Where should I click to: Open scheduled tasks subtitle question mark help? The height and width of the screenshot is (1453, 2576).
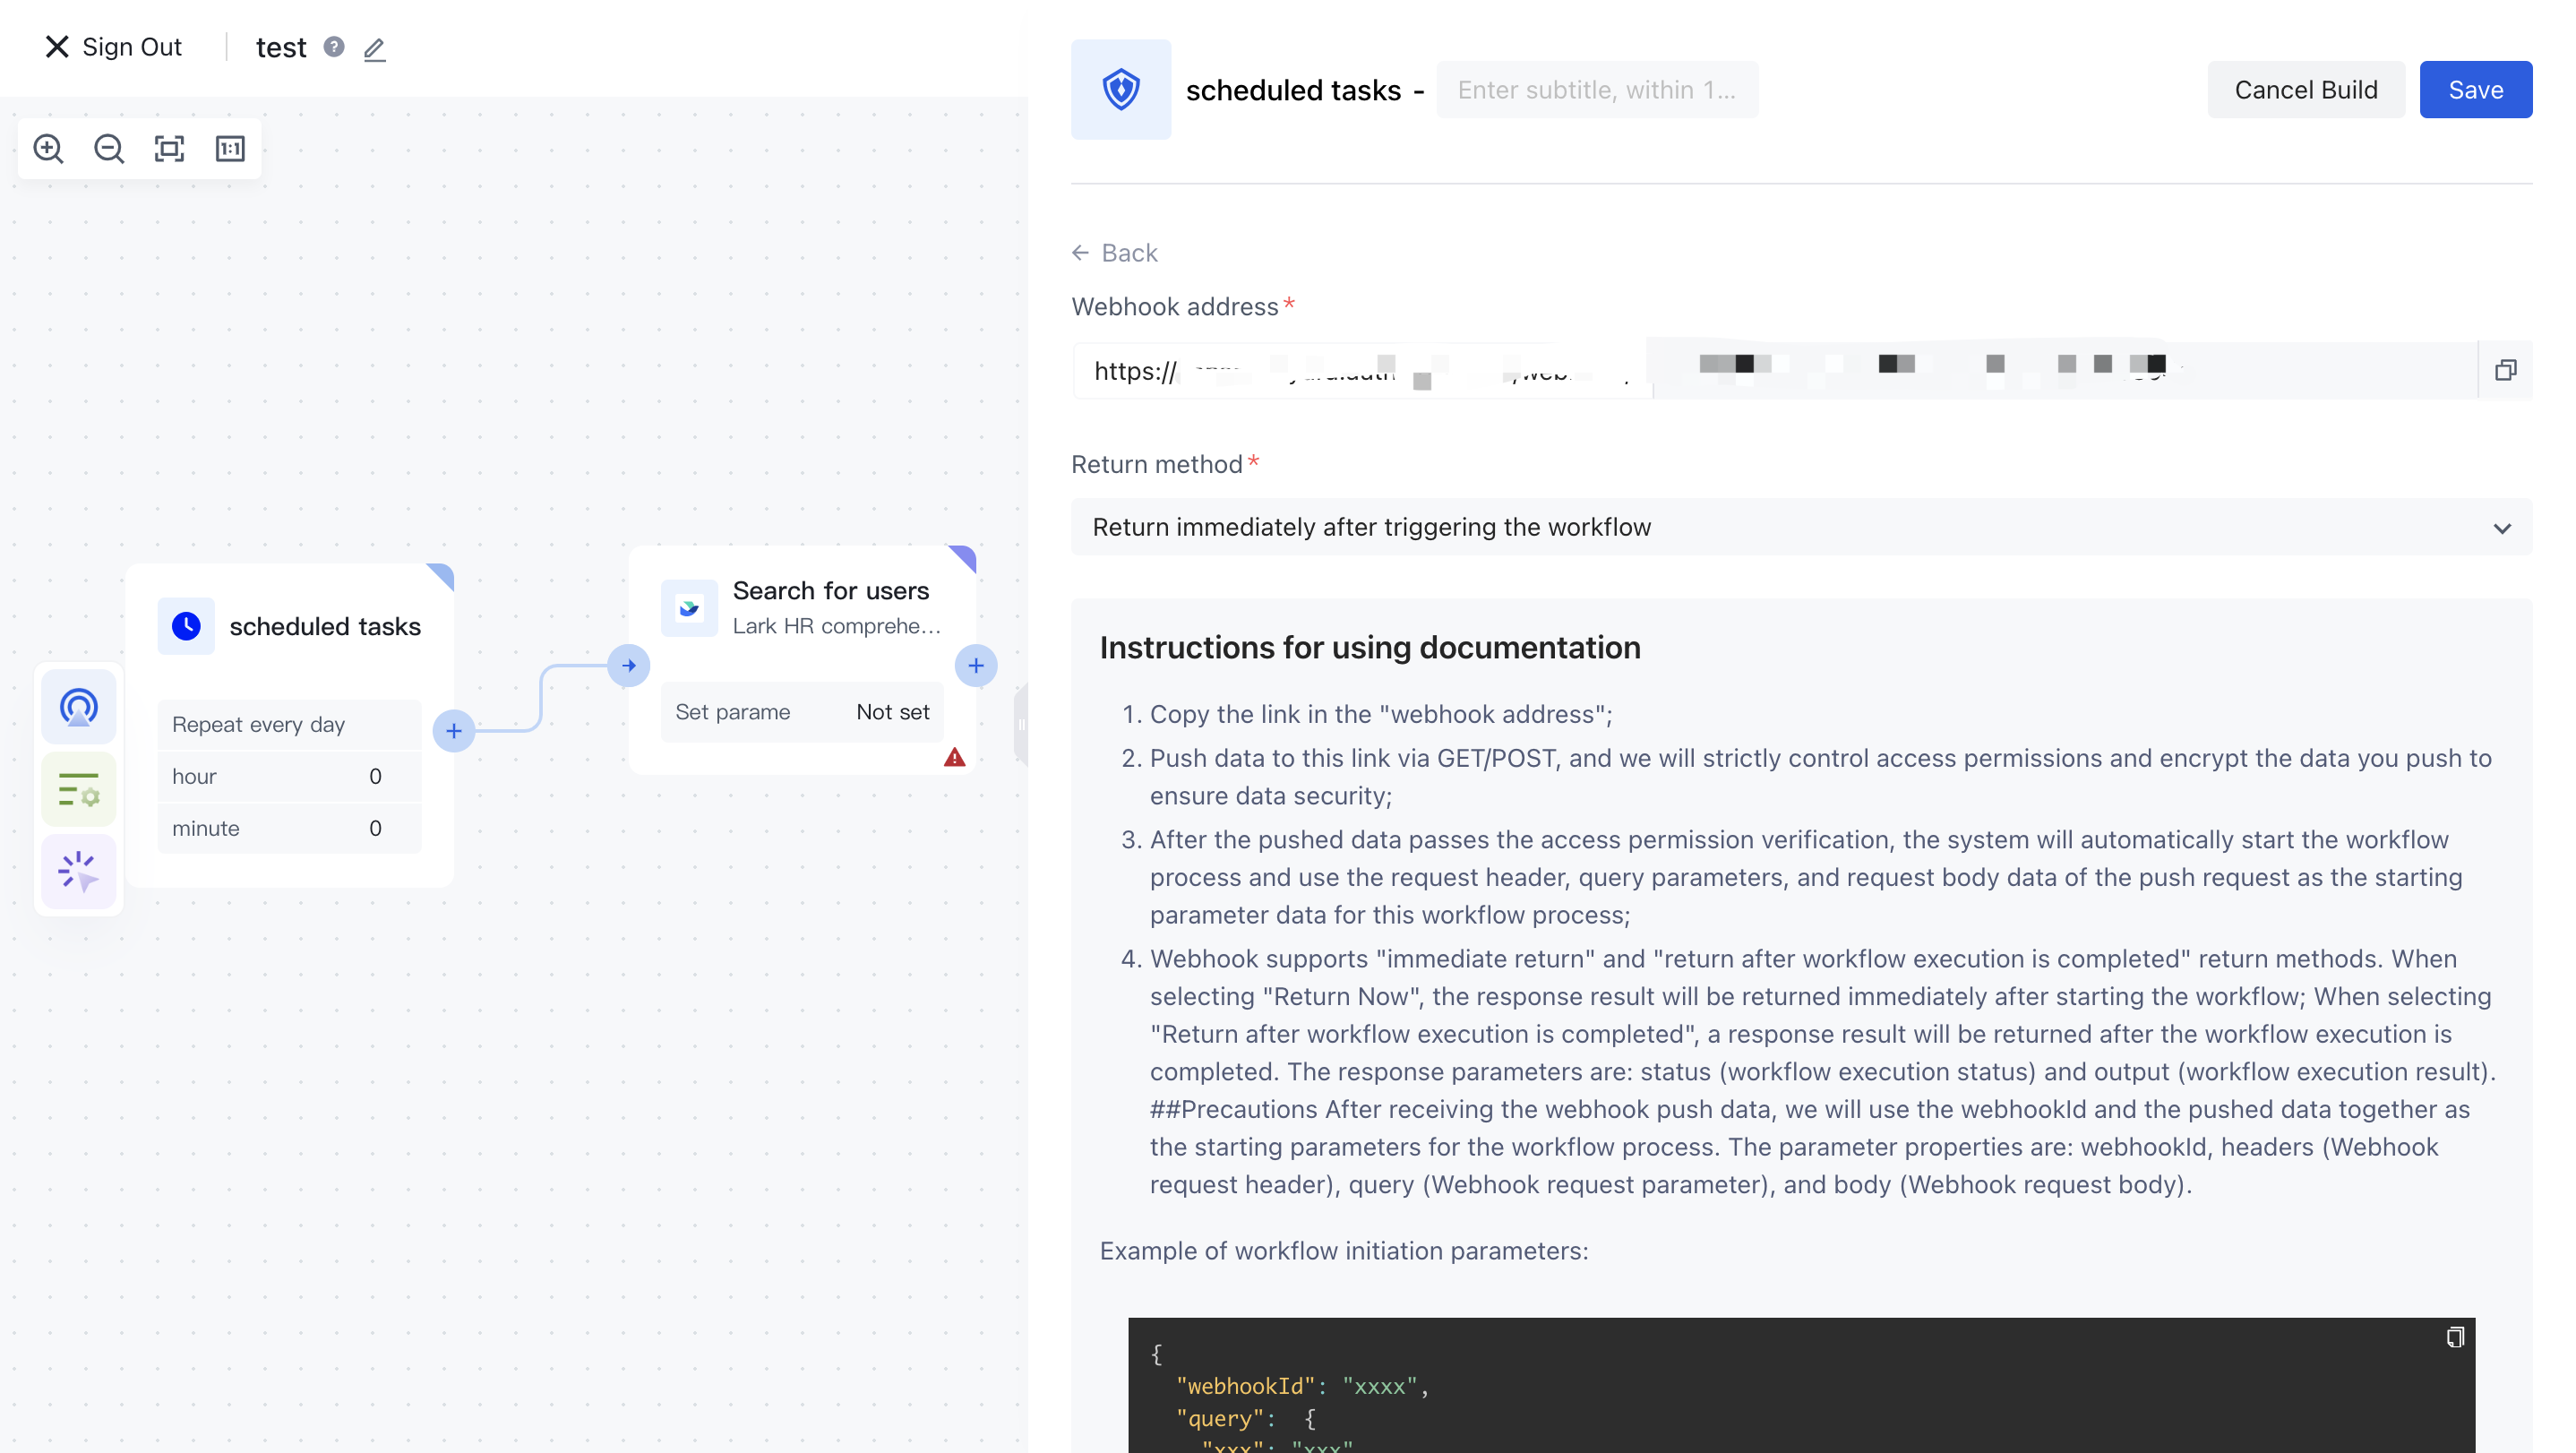(x=334, y=47)
